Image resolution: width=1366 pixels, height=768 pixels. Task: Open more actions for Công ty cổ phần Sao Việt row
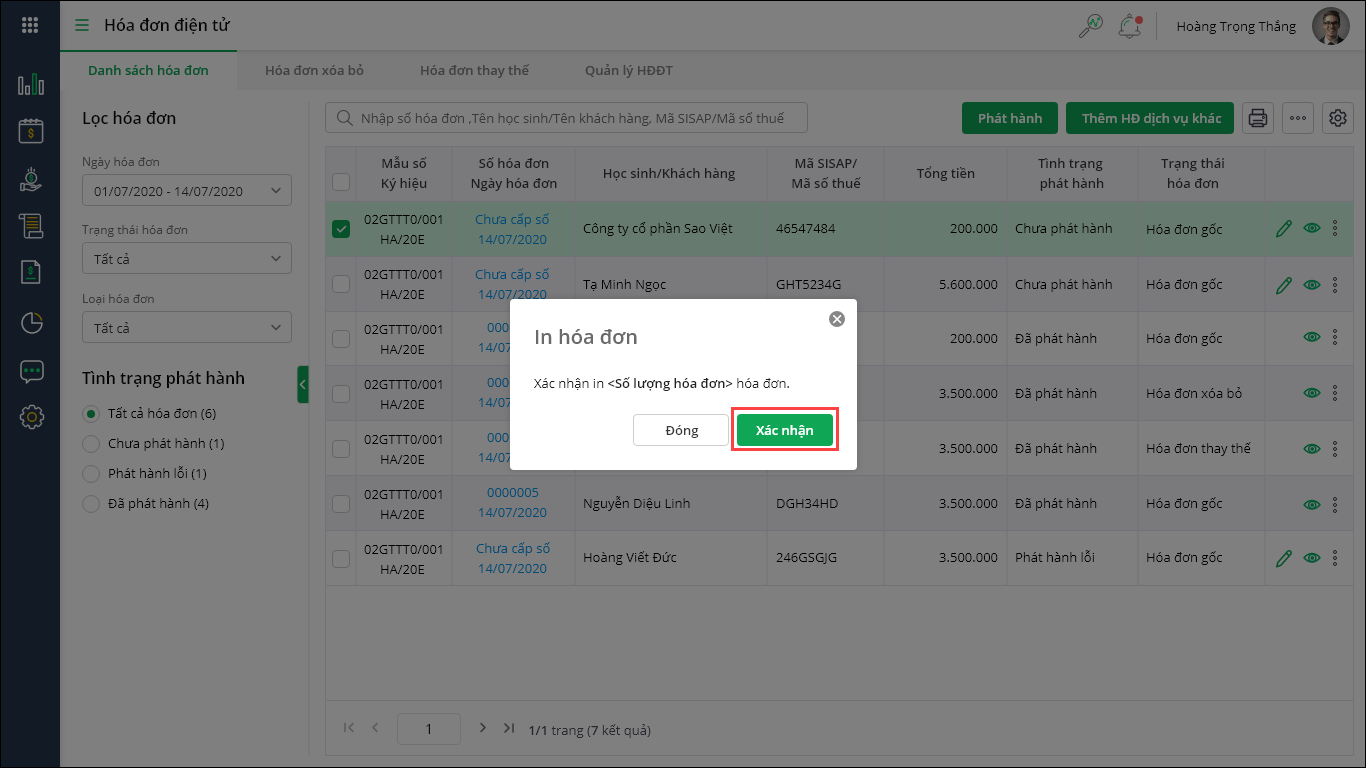pos(1334,229)
